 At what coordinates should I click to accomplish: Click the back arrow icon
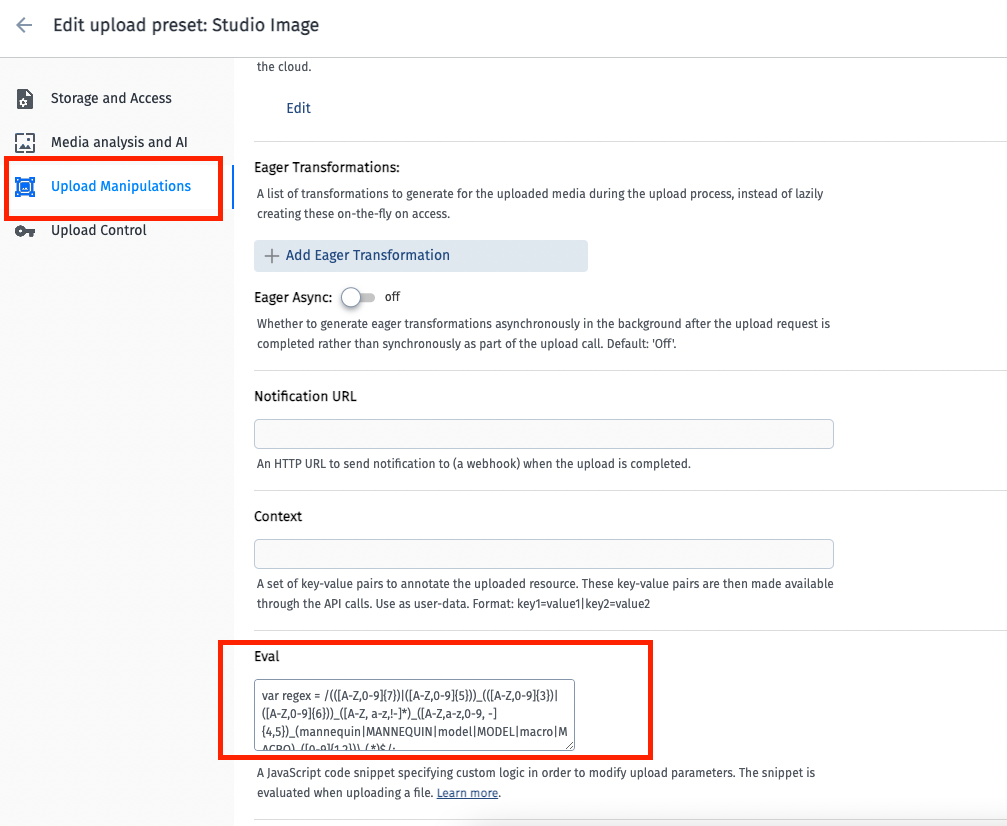pyautogui.click(x=24, y=25)
